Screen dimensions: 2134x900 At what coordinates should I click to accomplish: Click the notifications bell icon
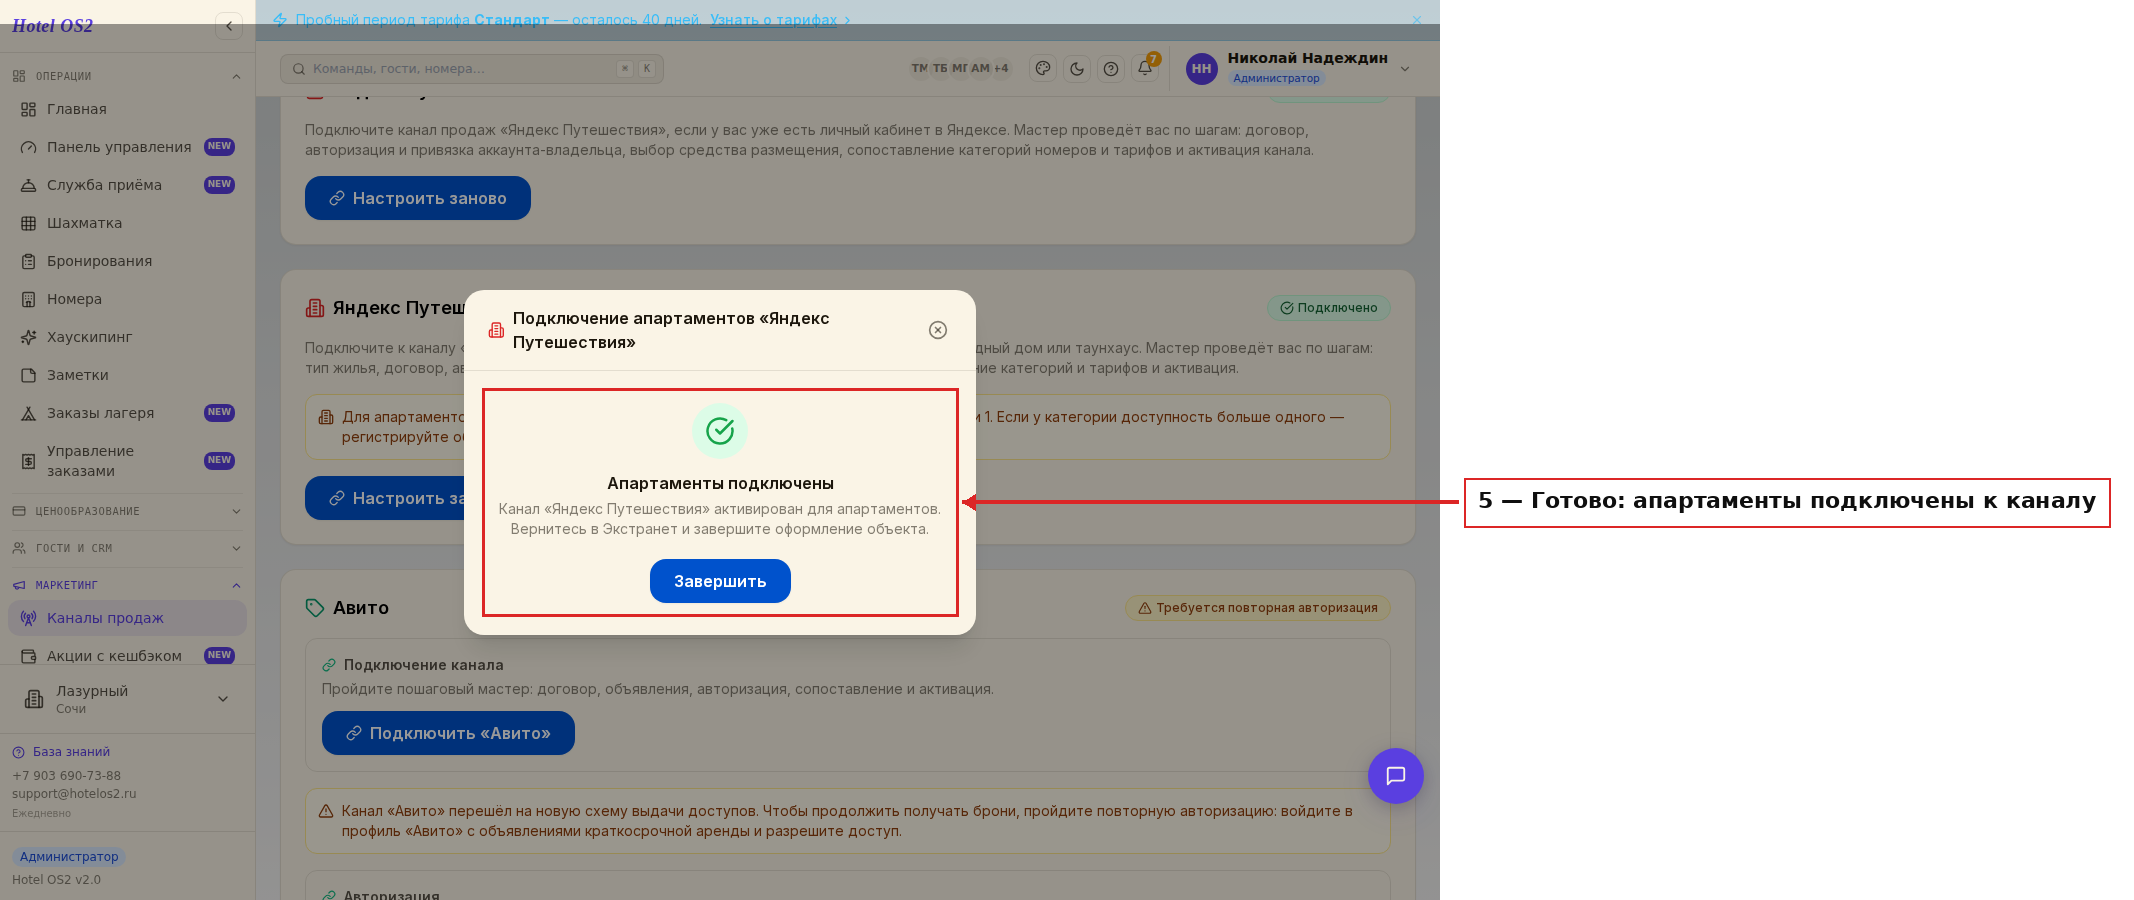(1145, 68)
